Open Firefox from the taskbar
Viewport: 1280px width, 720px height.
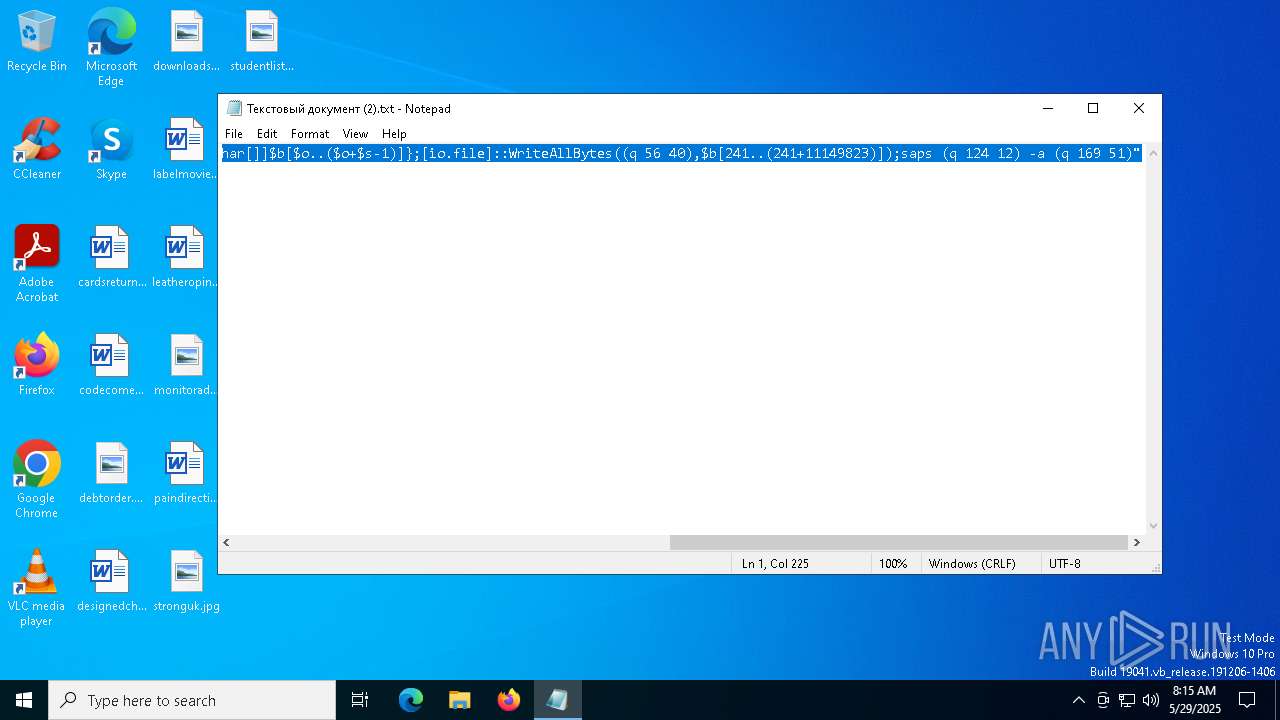click(509, 700)
